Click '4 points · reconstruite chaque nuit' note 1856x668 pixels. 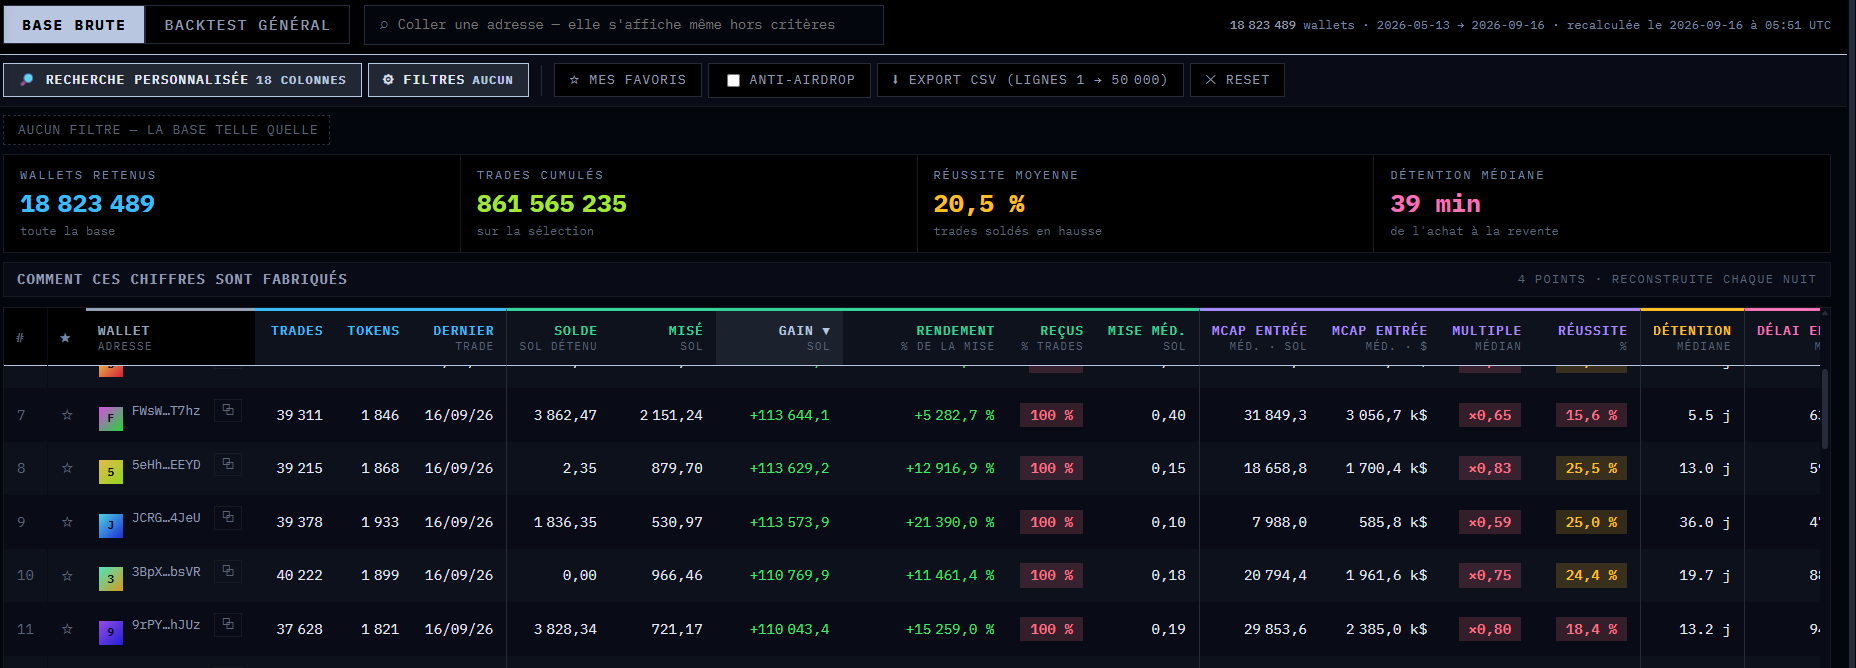(1666, 279)
